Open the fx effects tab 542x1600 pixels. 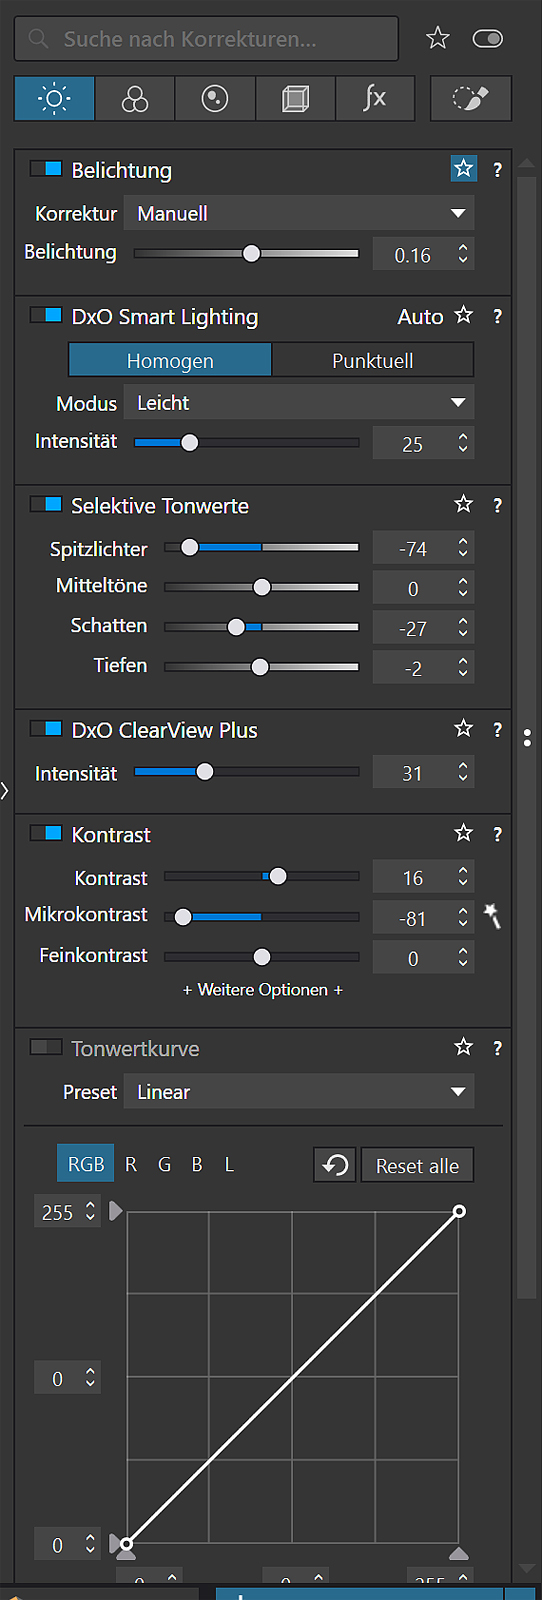click(375, 98)
